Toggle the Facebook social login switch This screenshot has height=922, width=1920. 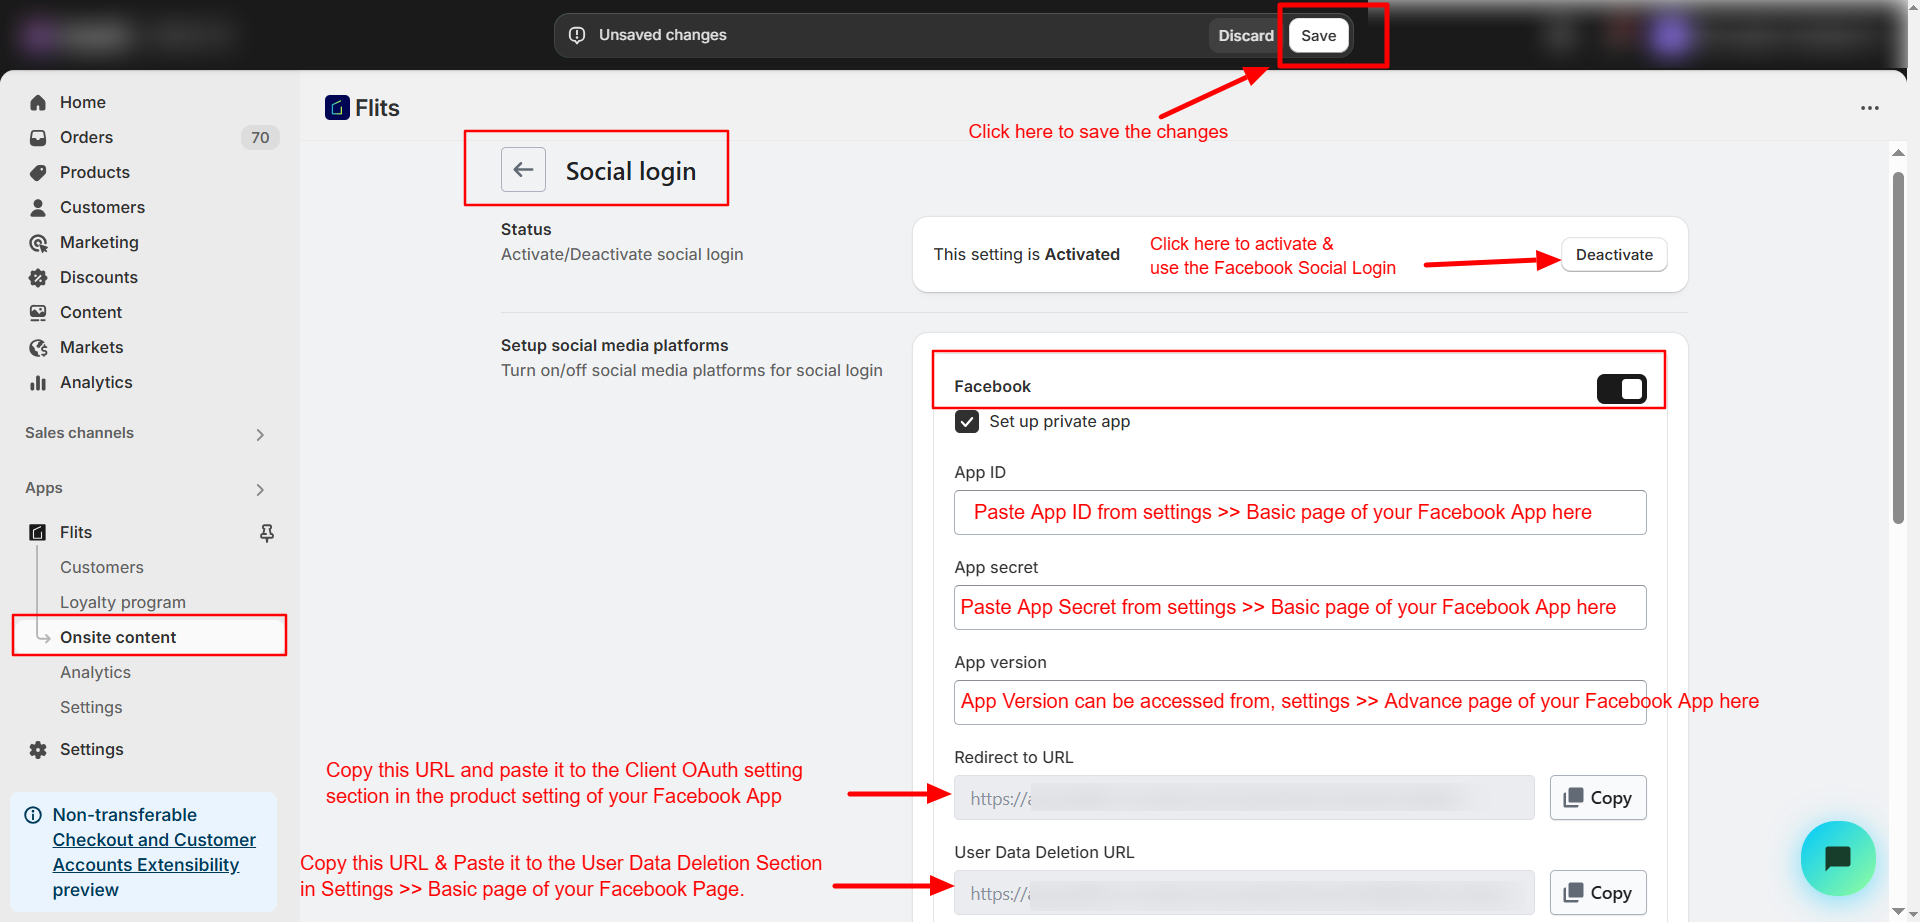pos(1621,388)
